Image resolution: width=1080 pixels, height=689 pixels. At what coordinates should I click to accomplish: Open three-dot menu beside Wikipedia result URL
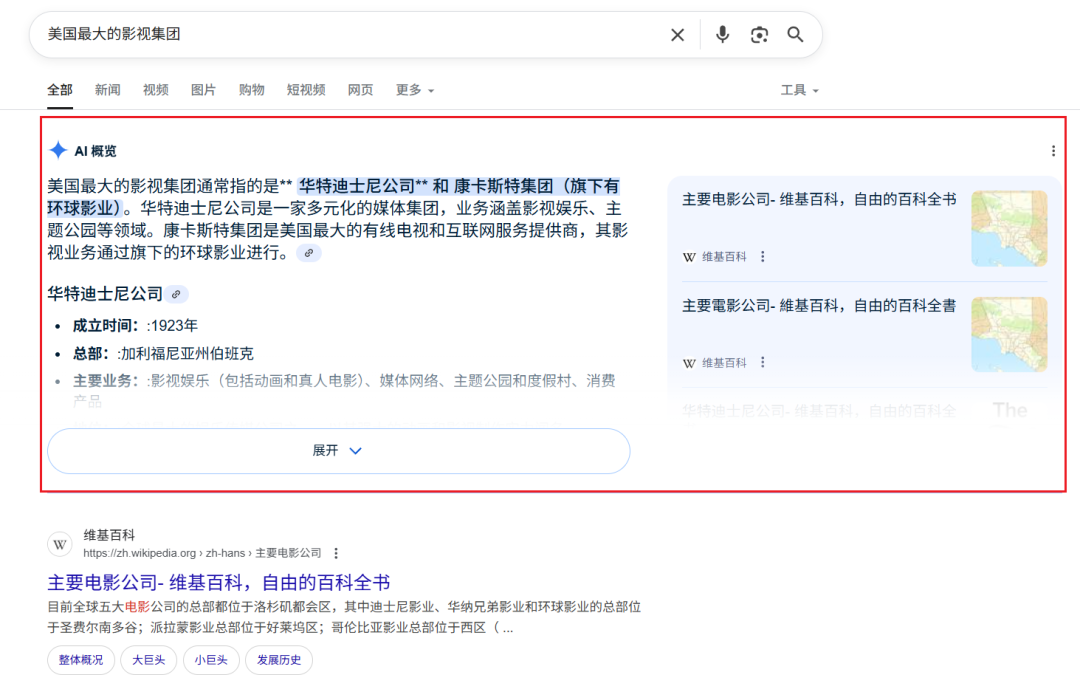336,553
